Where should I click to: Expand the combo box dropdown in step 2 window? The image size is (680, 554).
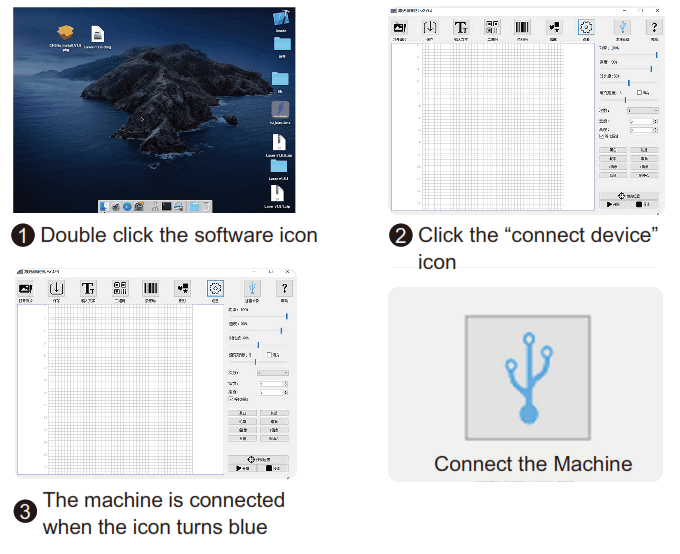(x=643, y=110)
